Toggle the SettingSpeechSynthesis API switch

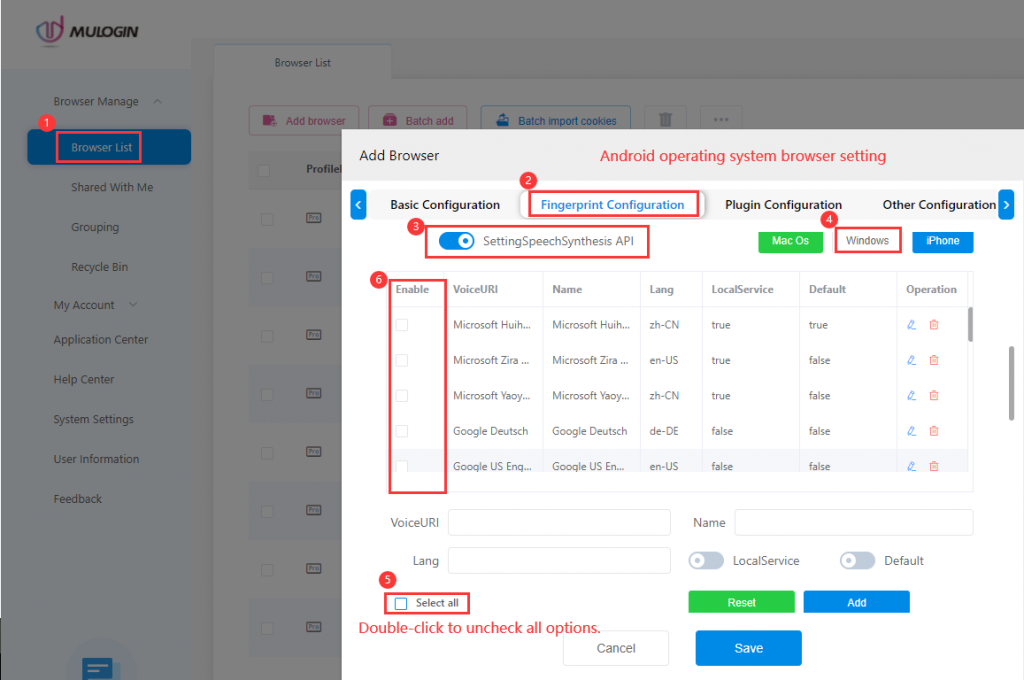pyautogui.click(x=456, y=241)
